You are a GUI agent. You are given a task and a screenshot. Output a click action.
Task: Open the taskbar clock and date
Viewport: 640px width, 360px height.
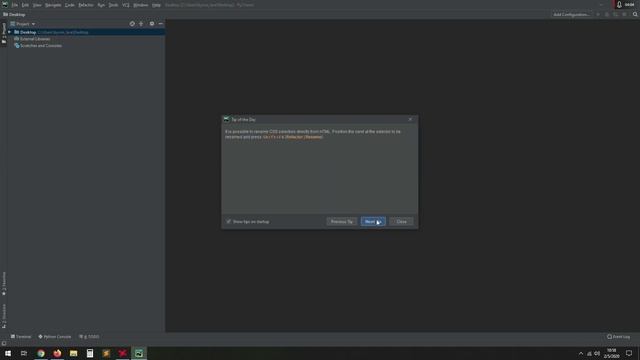pyautogui.click(x=611, y=353)
